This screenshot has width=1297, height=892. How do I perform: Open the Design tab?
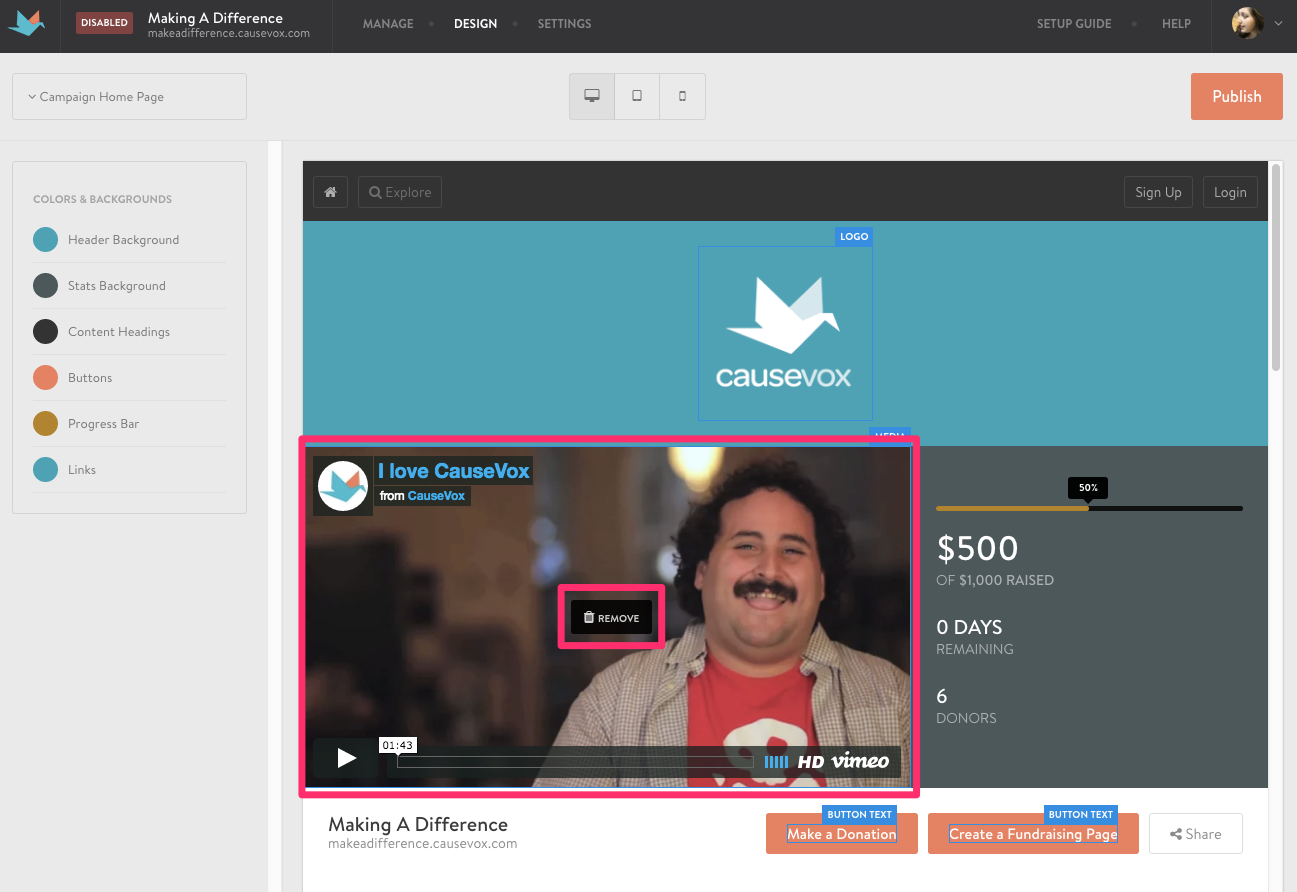[x=475, y=24]
